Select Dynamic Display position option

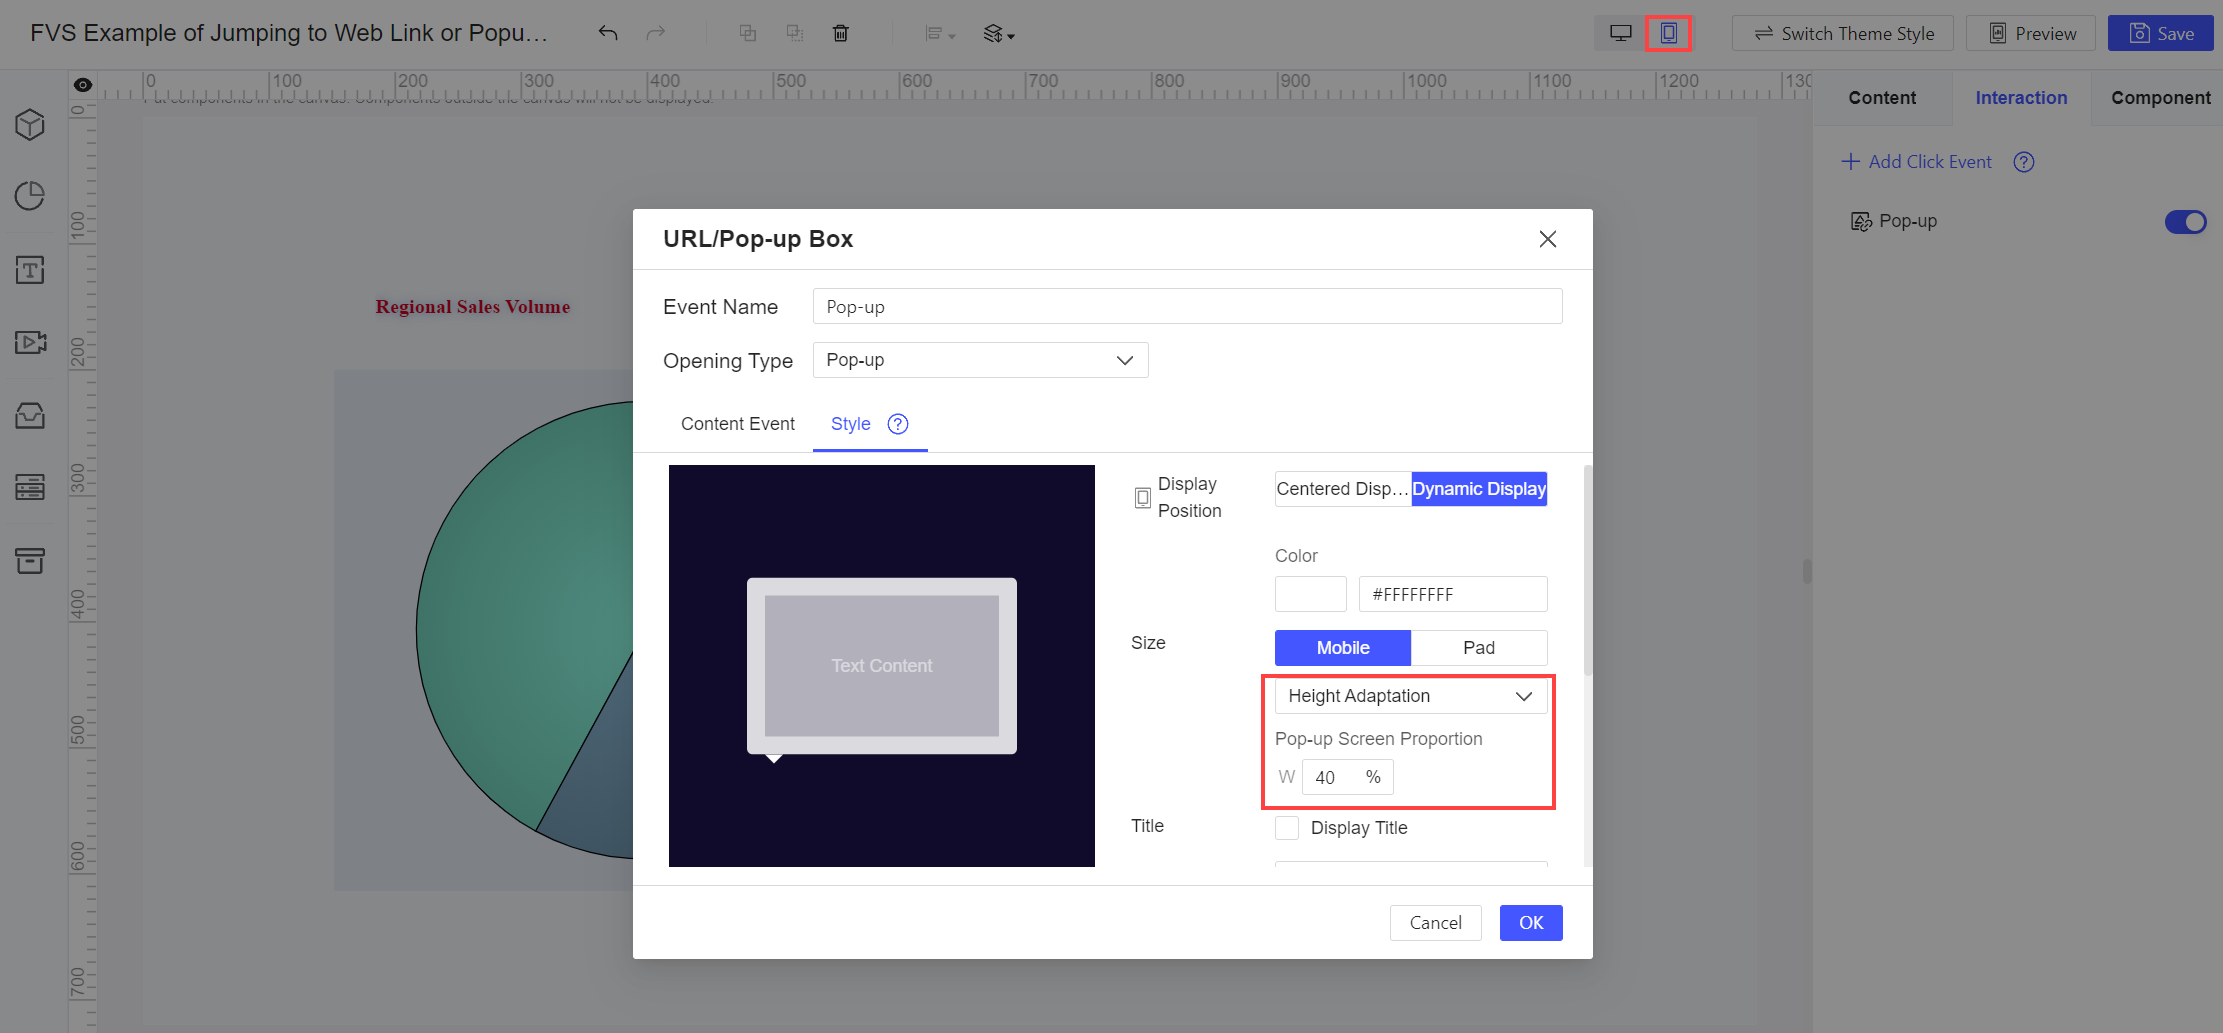coord(1479,489)
